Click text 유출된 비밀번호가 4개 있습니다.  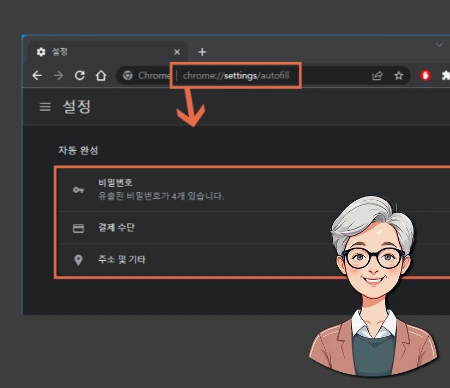click(161, 196)
